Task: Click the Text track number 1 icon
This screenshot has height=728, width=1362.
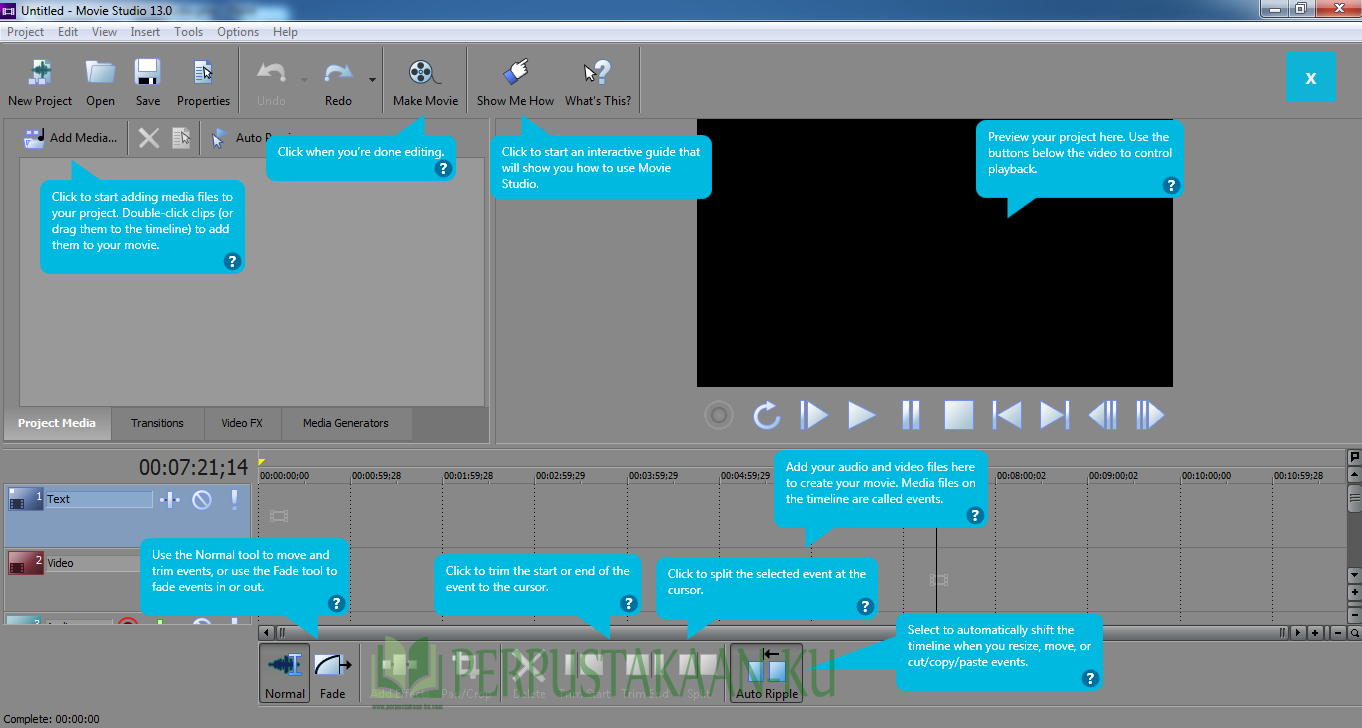Action: pyautogui.click(x=26, y=499)
